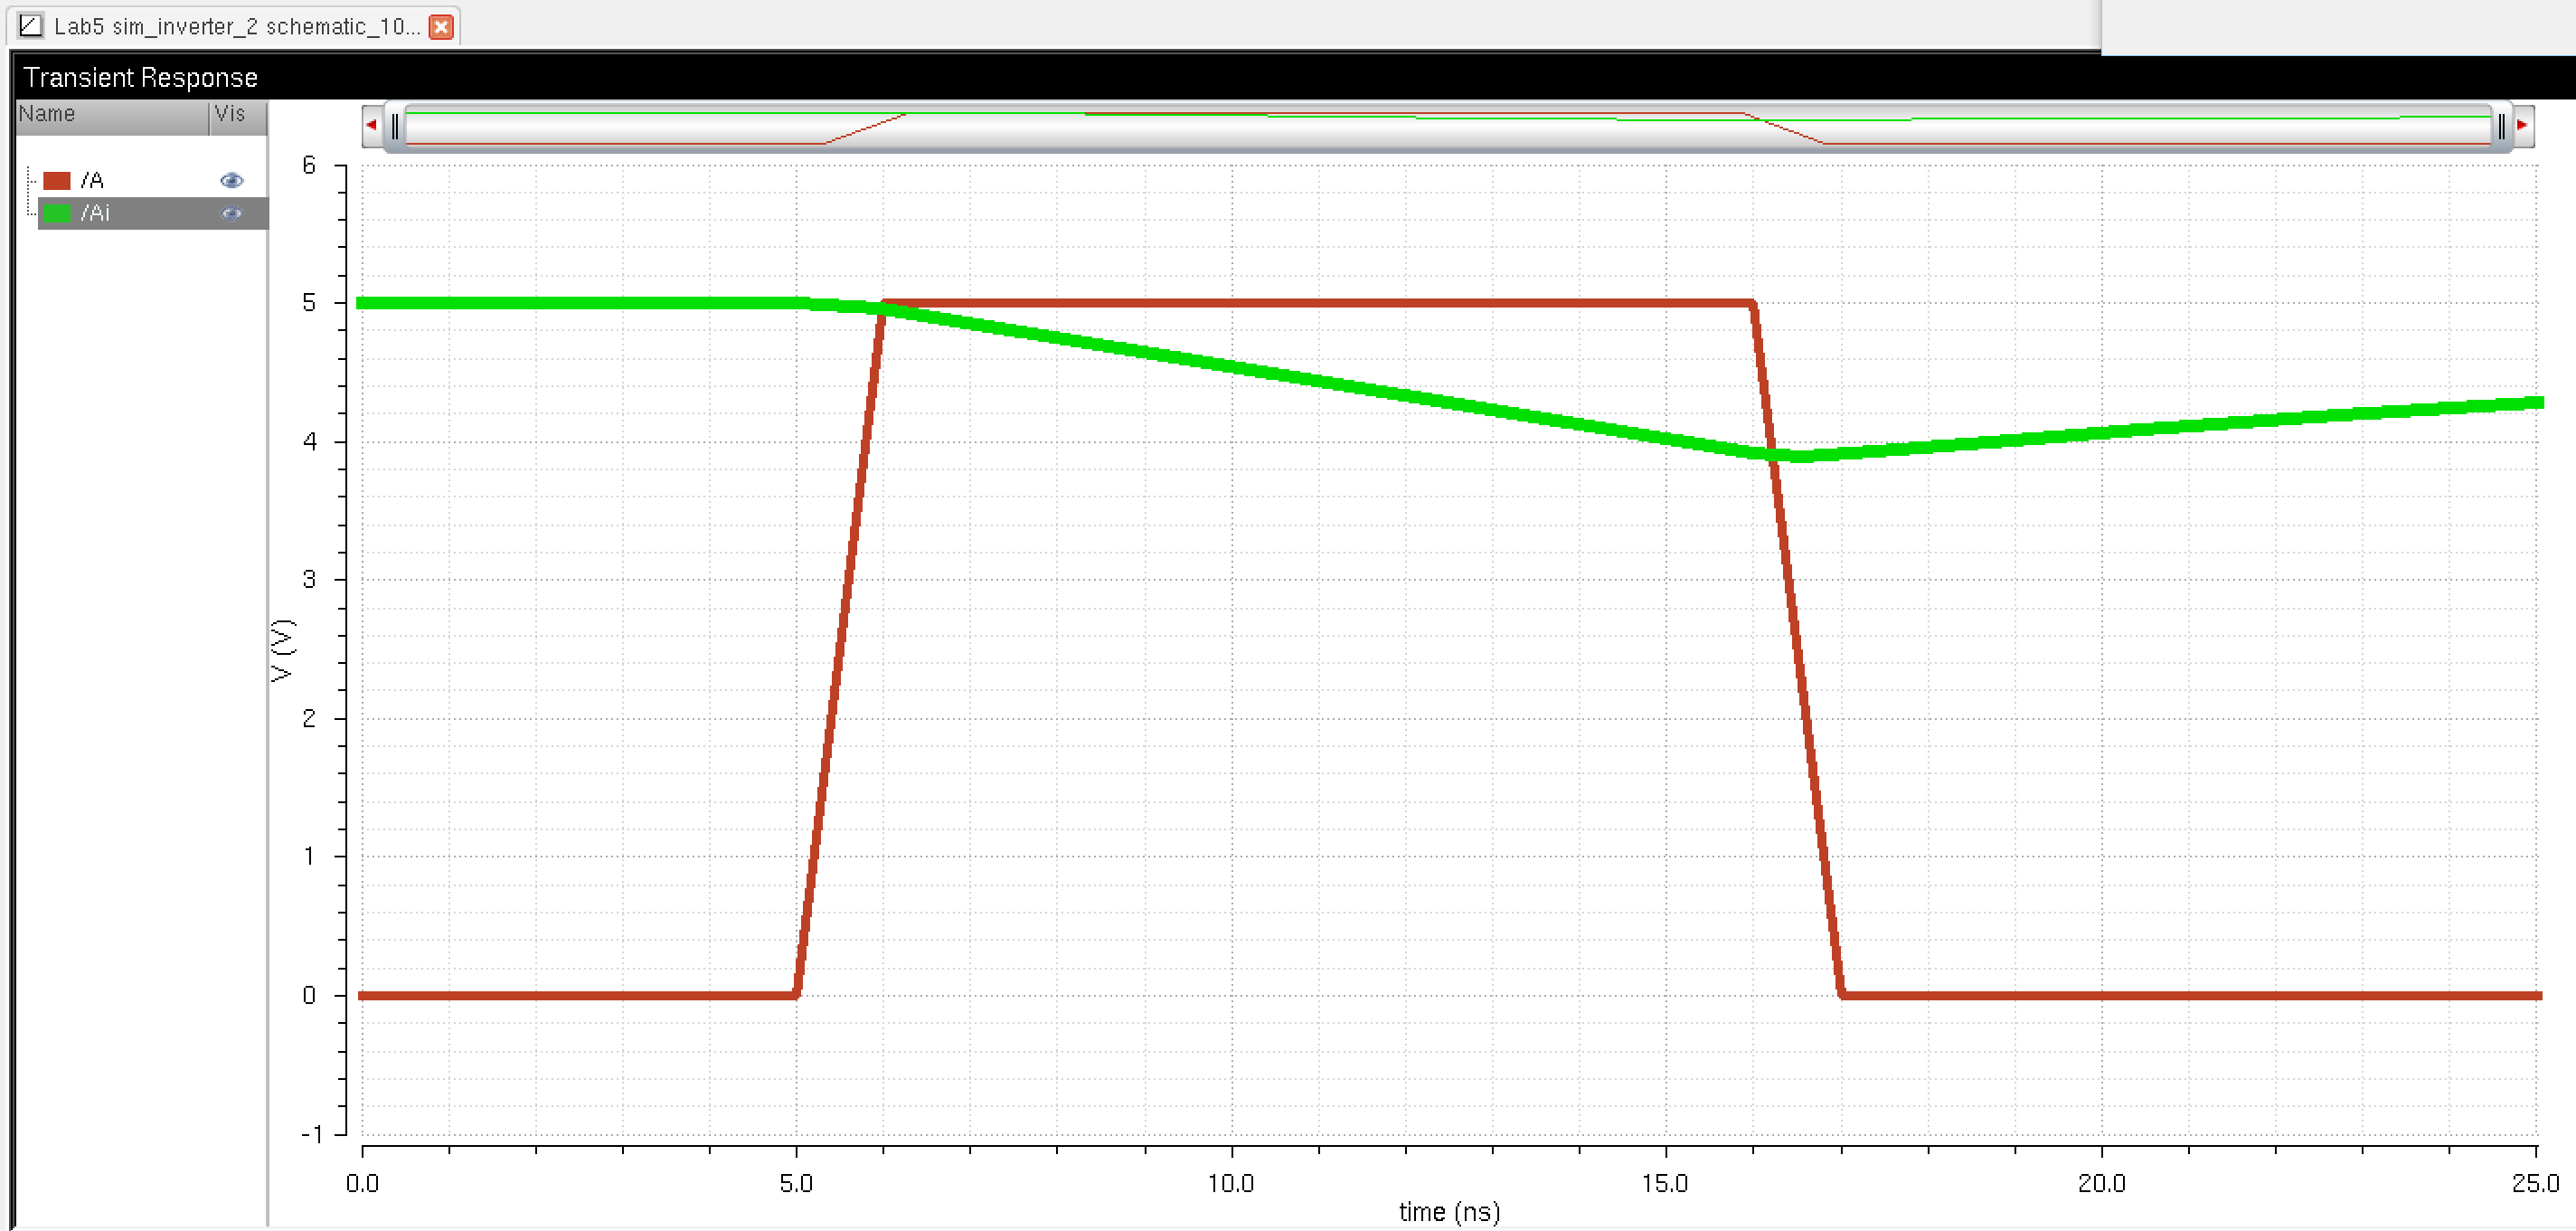Click the graph icon on the Lab5 tab
The image size is (2576, 1231).
(x=30, y=26)
